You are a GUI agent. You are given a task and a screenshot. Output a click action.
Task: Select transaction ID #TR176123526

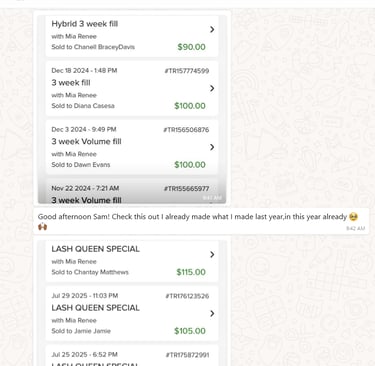point(187,296)
